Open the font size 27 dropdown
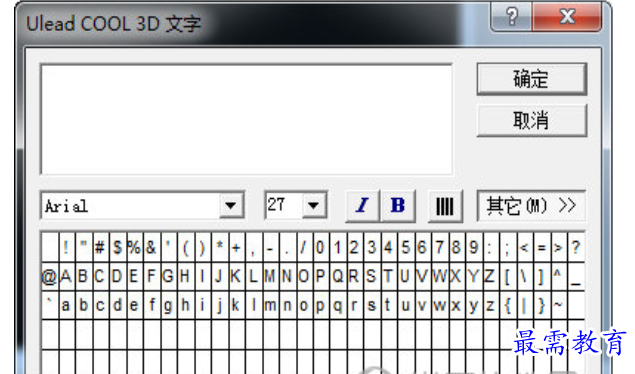Image resolution: width=635 pixels, height=374 pixels. coord(313,206)
